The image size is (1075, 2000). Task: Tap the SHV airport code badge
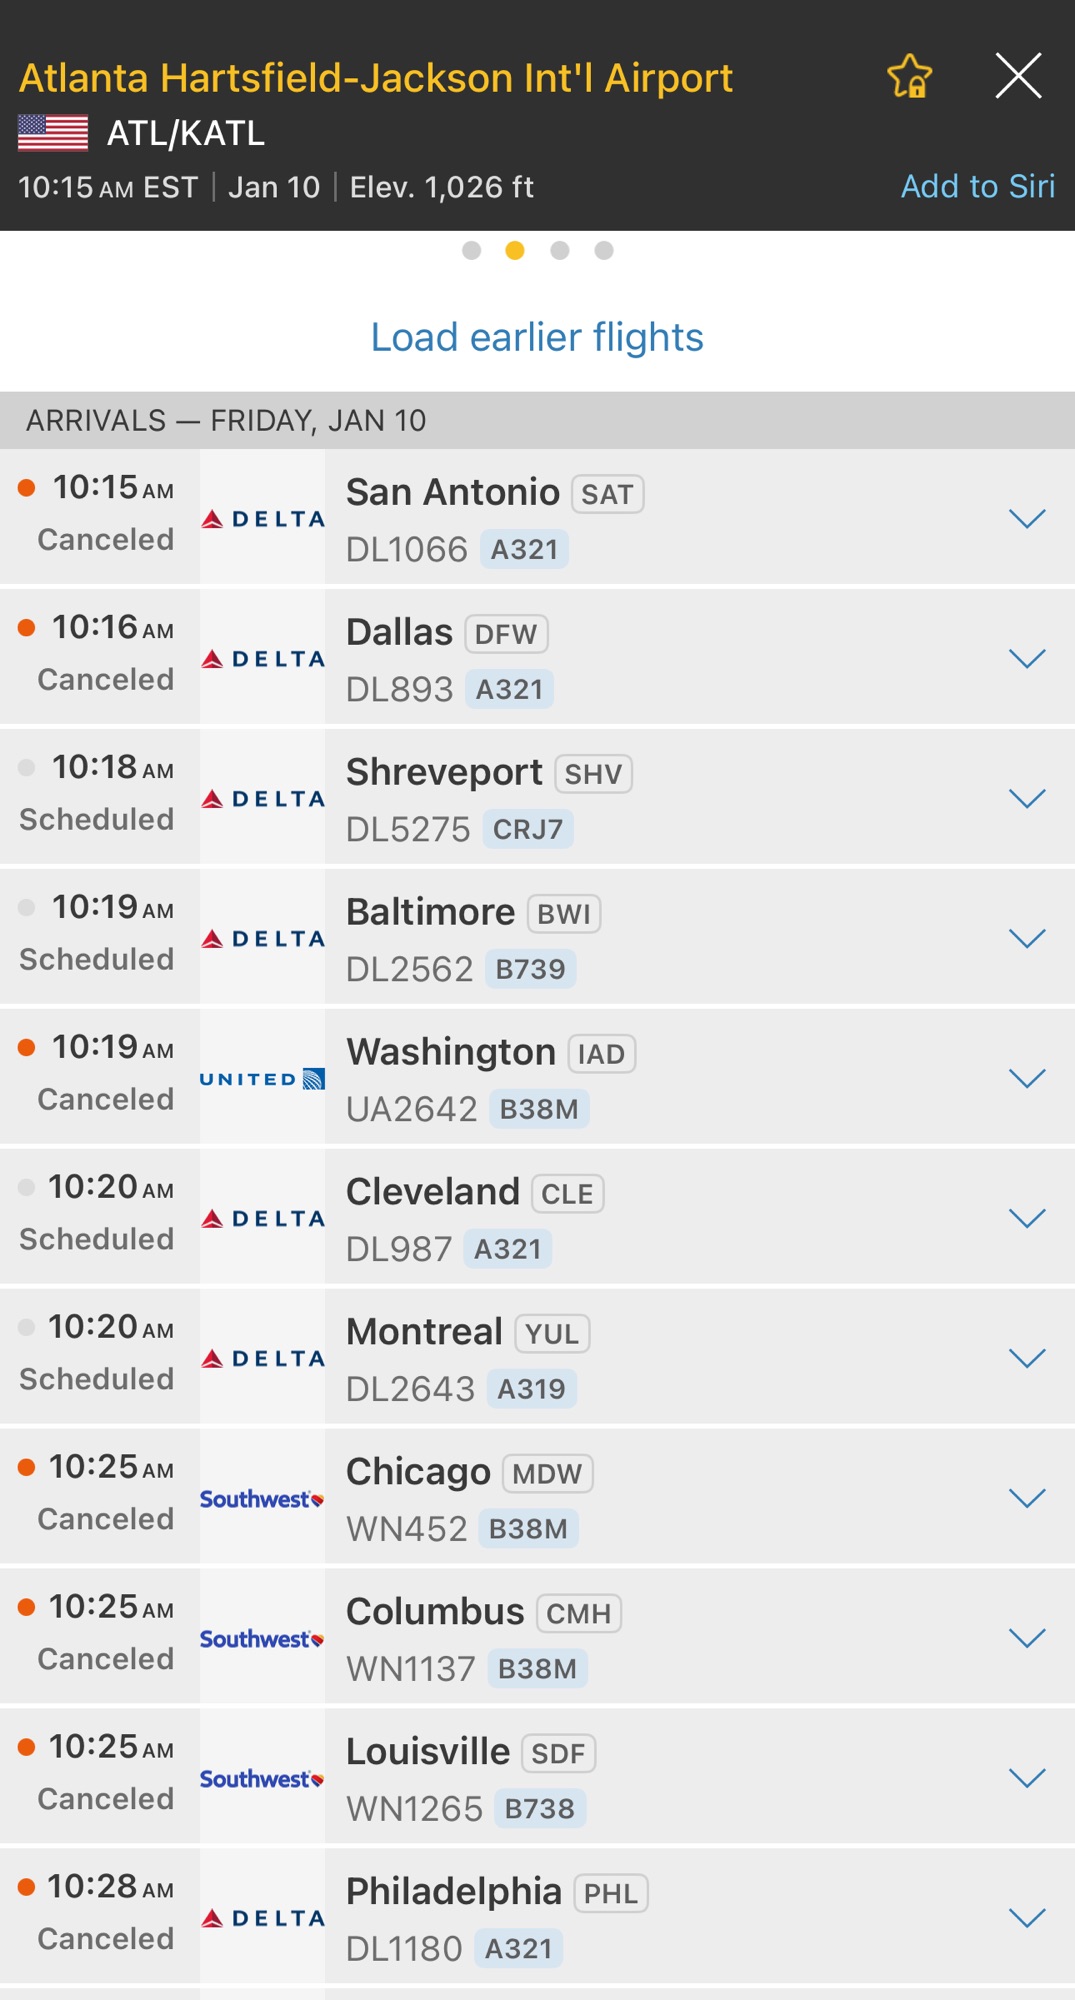(593, 774)
